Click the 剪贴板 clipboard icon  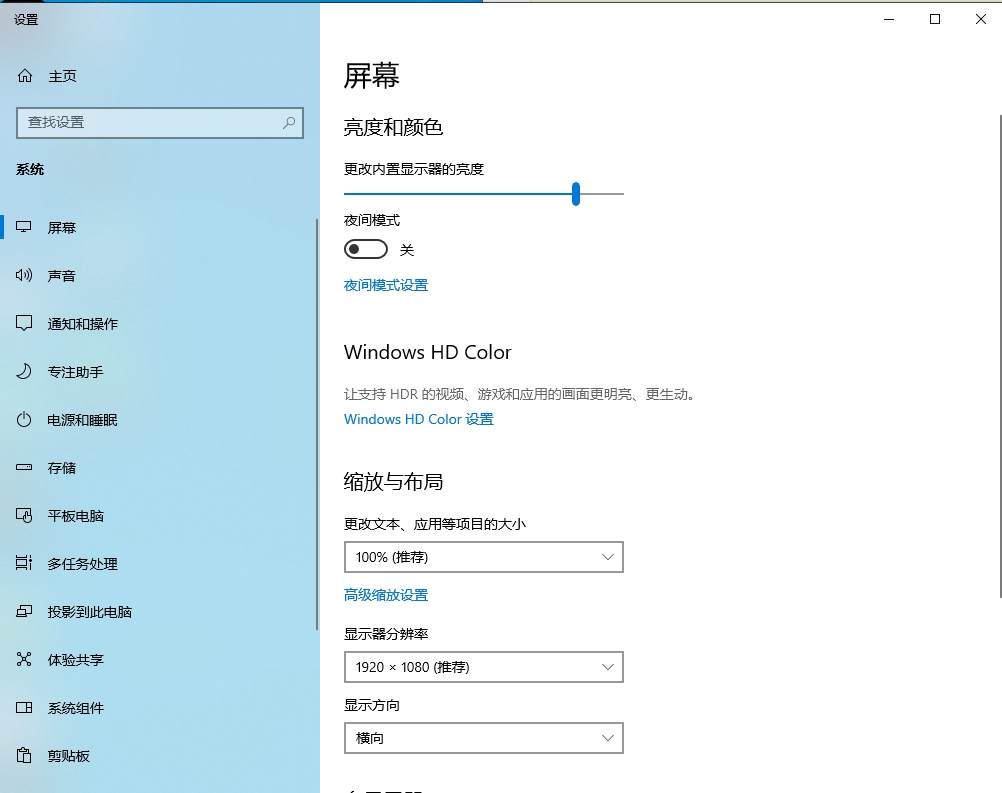(x=25, y=756)
